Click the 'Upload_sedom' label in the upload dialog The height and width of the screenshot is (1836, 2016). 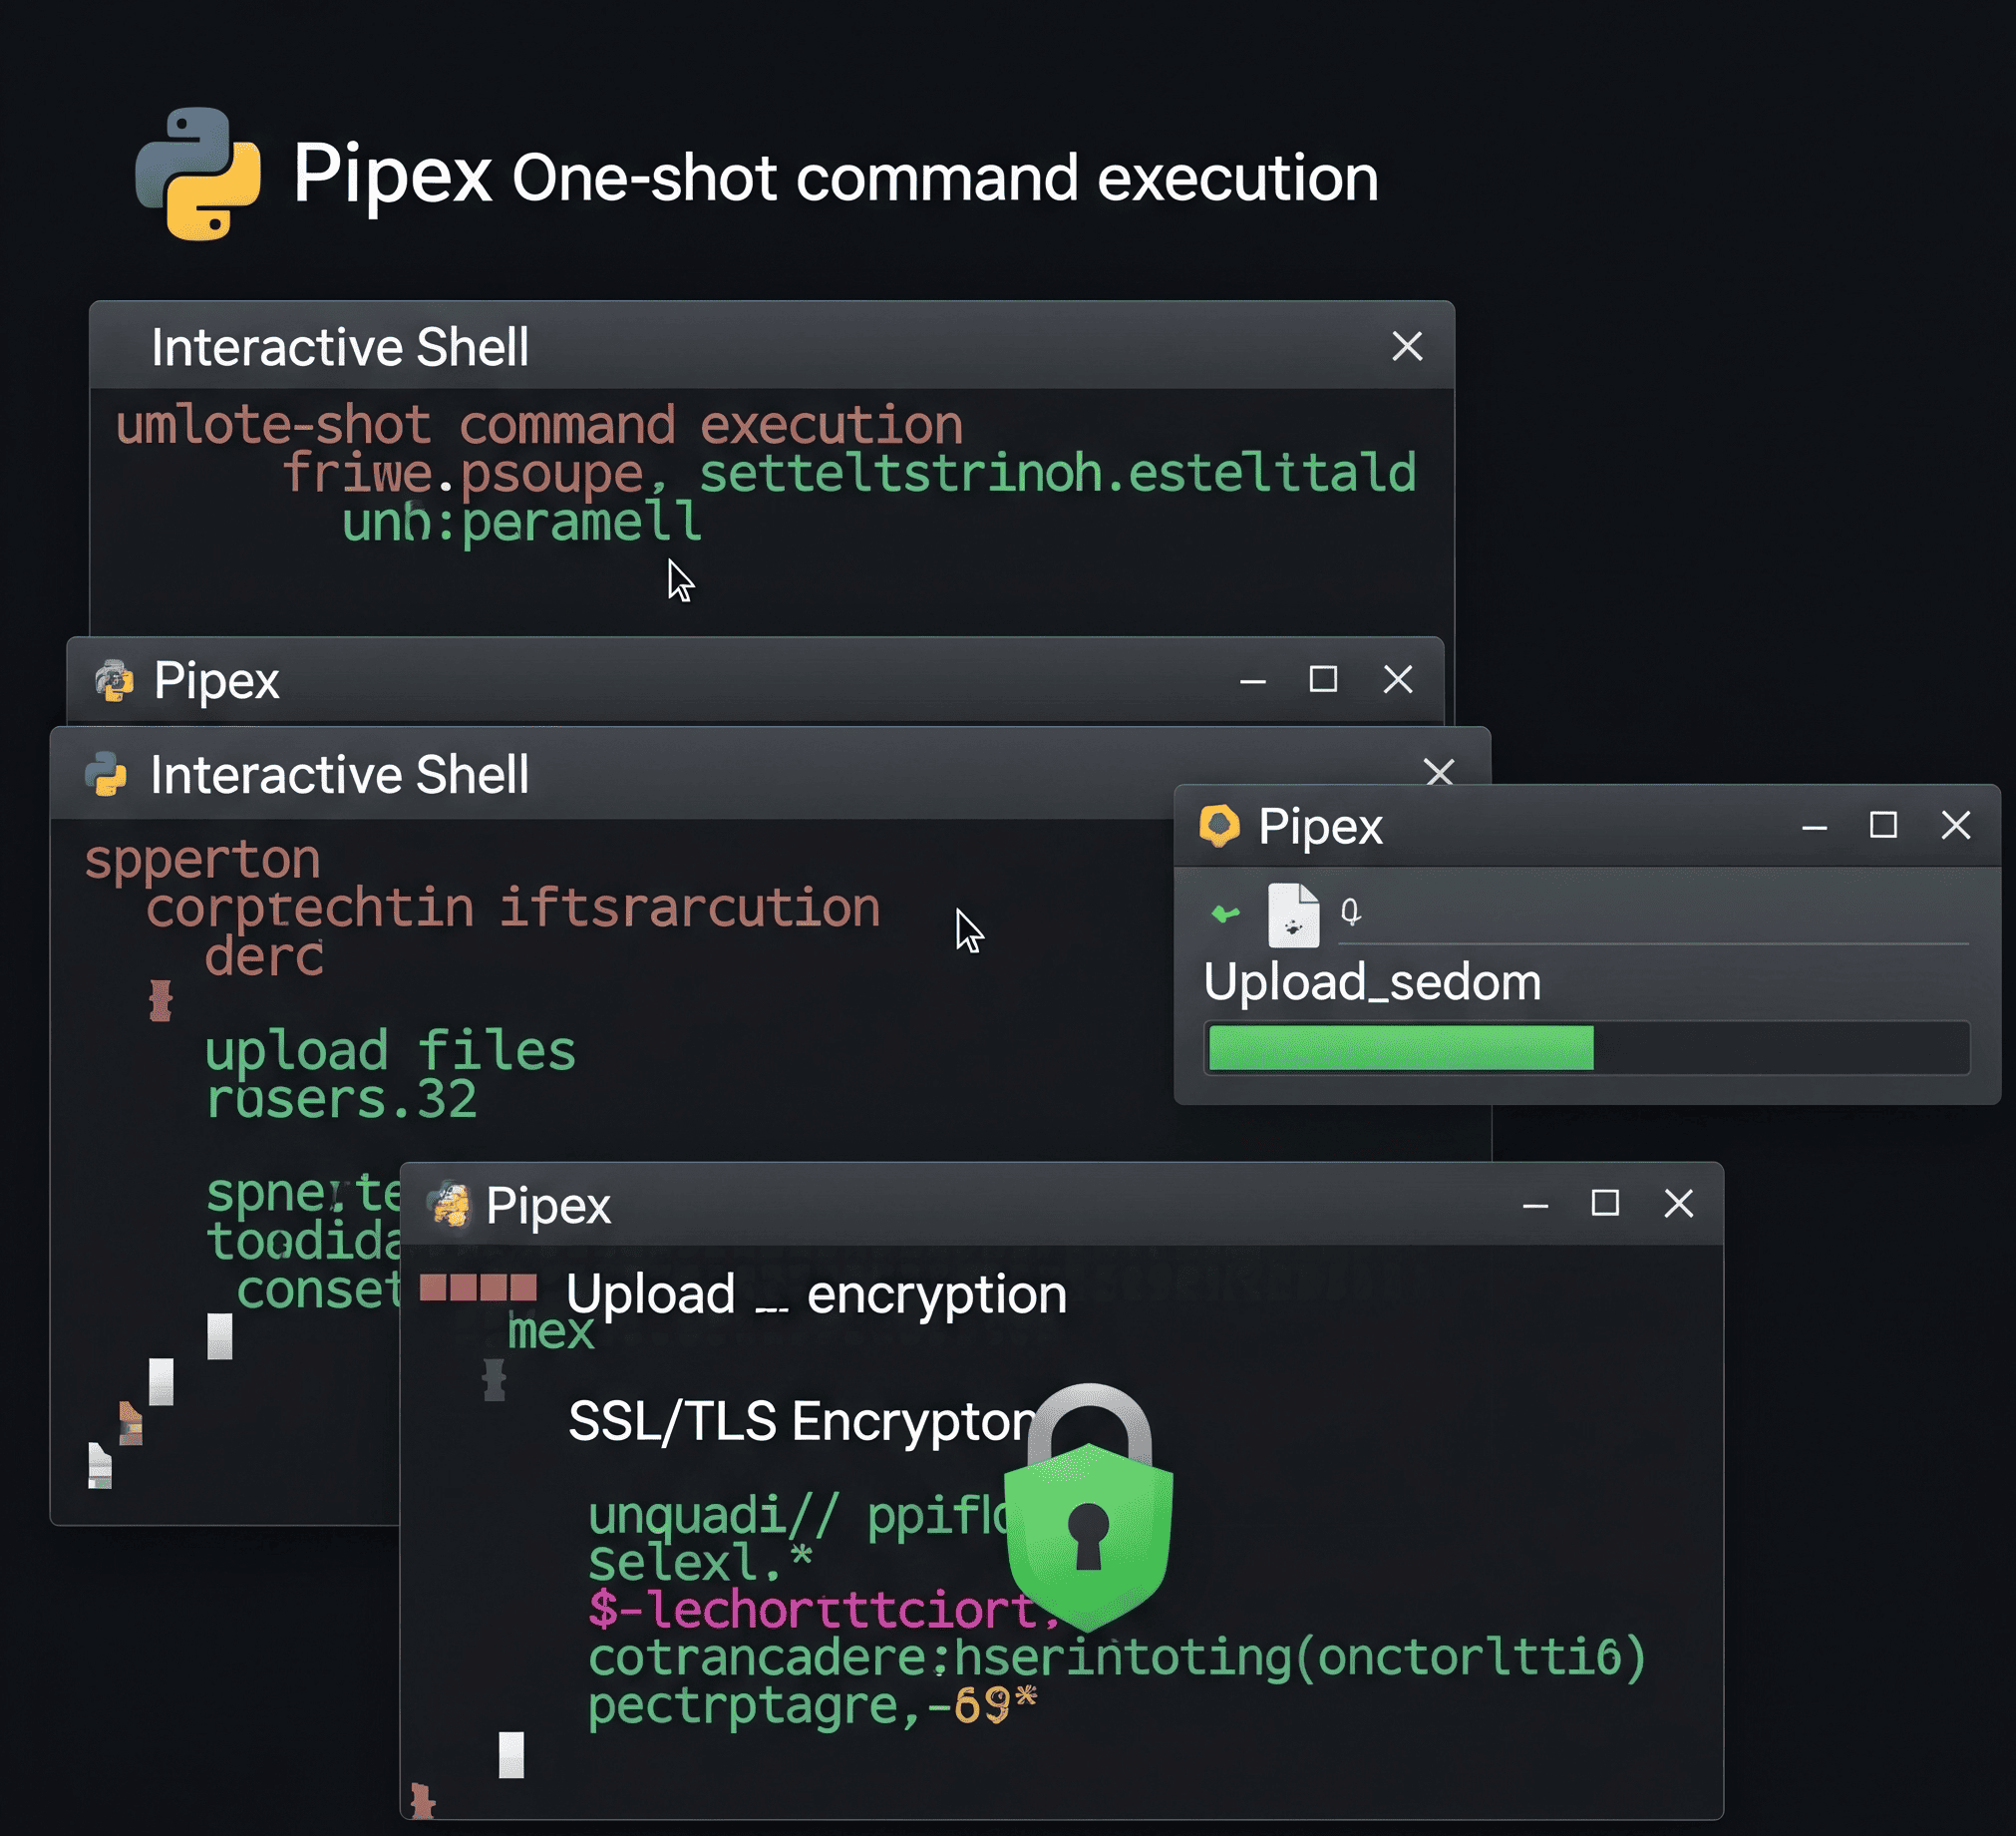[x=1370, y=982]
